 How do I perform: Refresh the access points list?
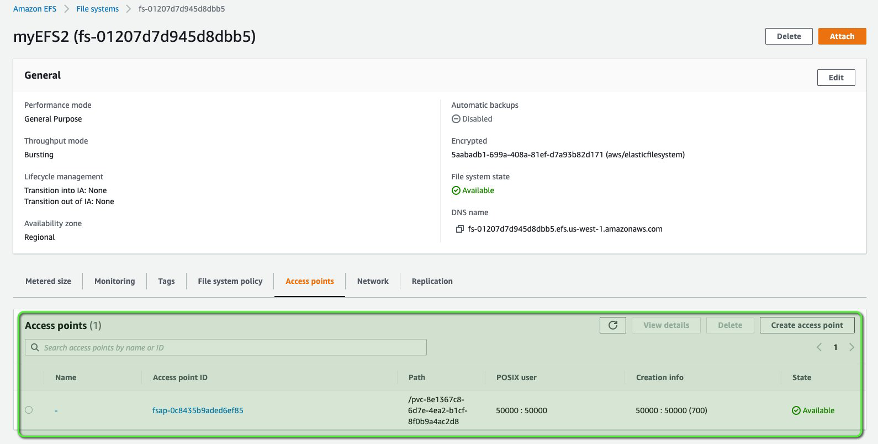(613, 325)
